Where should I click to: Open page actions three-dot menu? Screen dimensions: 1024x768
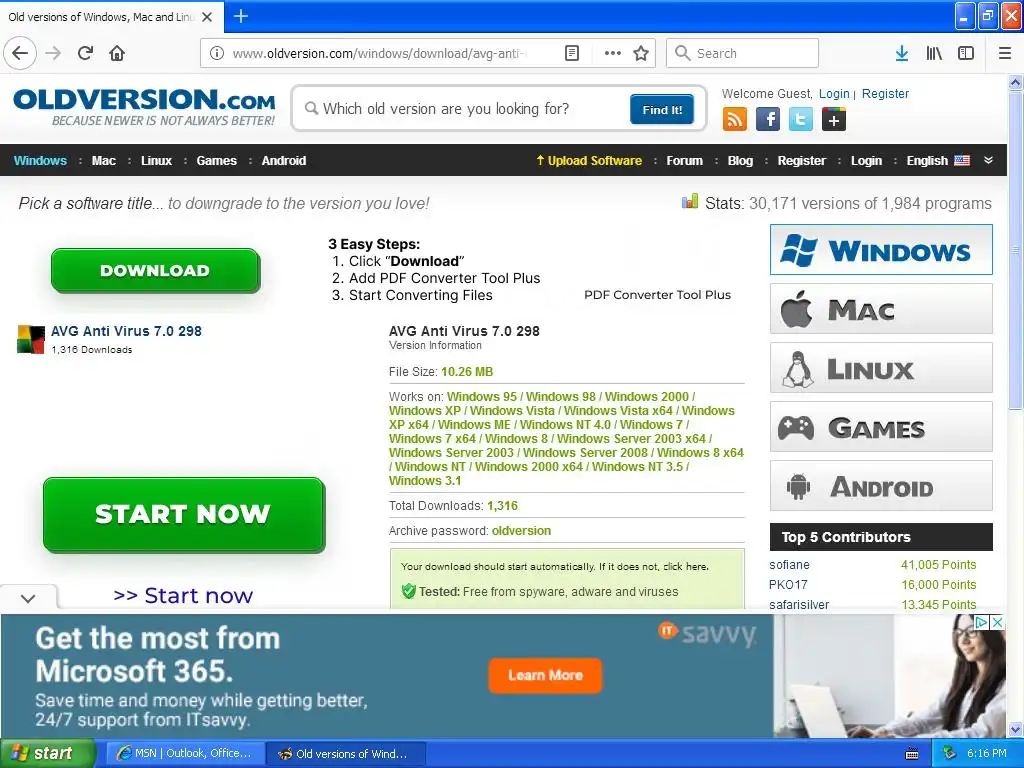613,53
